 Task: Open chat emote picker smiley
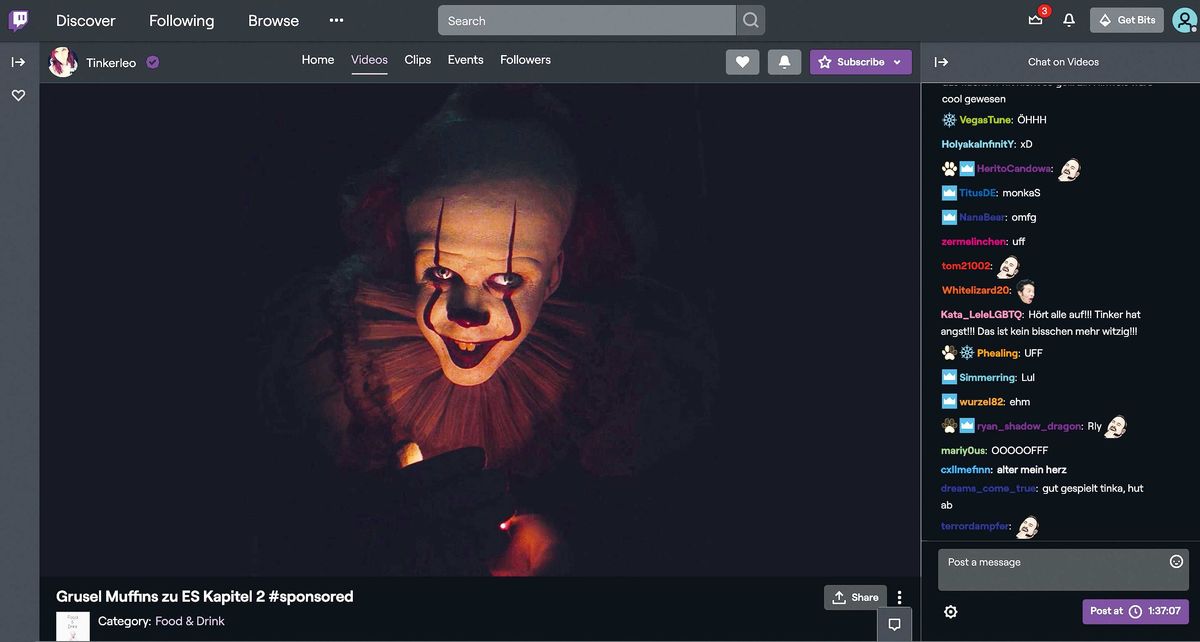point(1176,561)
